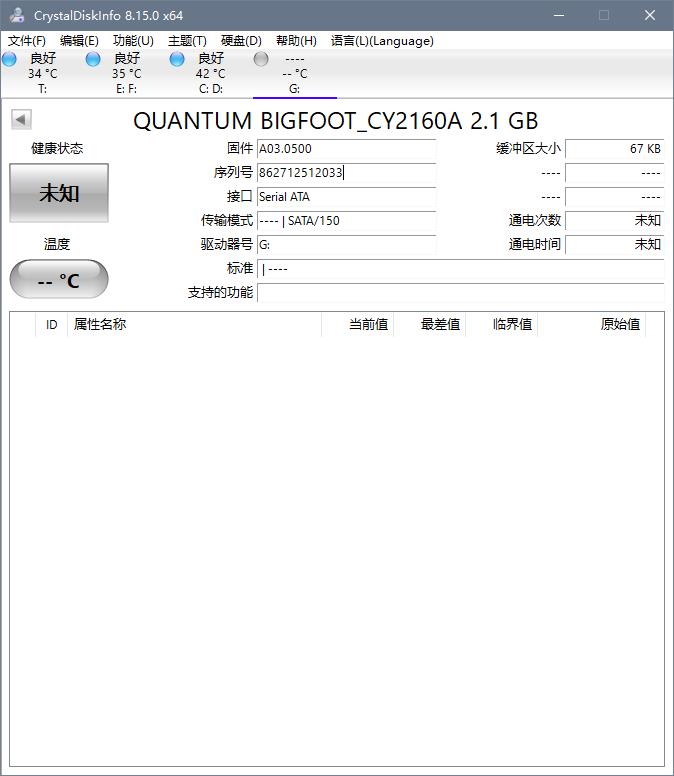Click the 接口 Serial ATA field

click(346, 197)
